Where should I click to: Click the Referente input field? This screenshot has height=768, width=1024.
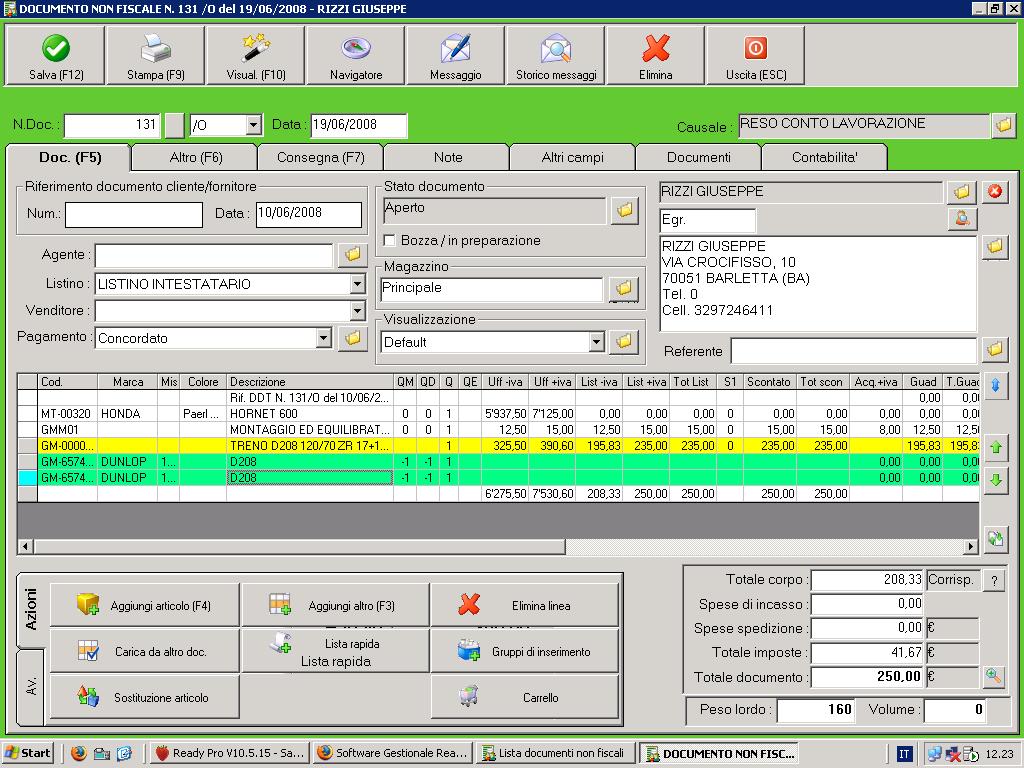pyautogui.click(x=853, y=351)
